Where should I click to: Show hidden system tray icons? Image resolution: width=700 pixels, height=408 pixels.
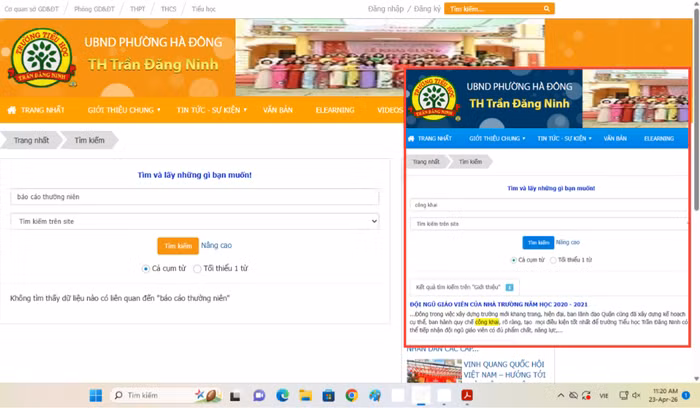(x=561, y=396)
